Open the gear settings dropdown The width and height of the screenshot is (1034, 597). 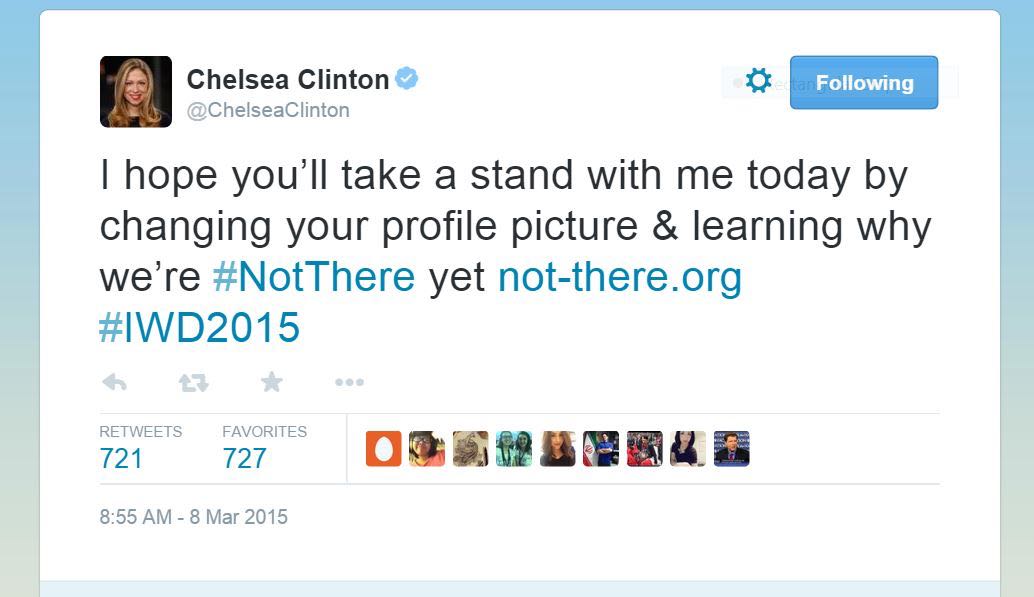click(x=758, y=82)
